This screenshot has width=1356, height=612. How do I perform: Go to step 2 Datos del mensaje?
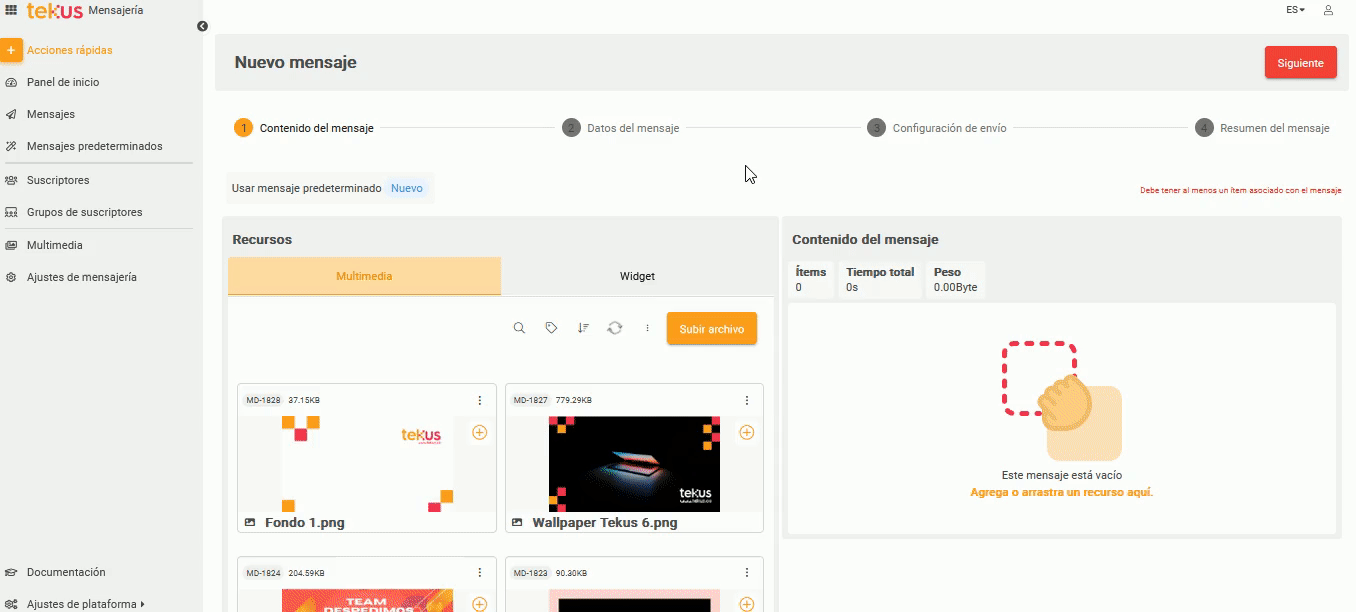(x=621, y=128)
